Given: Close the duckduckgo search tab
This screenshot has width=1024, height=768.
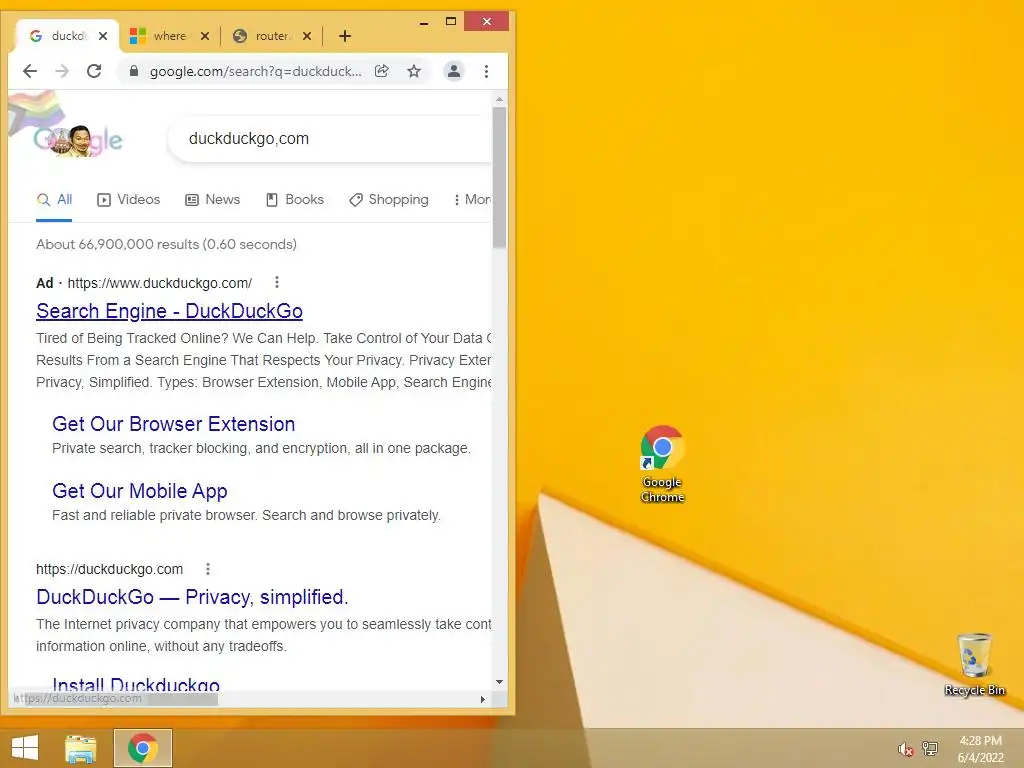Looking at the screenshot, I should tap(103, 36).
